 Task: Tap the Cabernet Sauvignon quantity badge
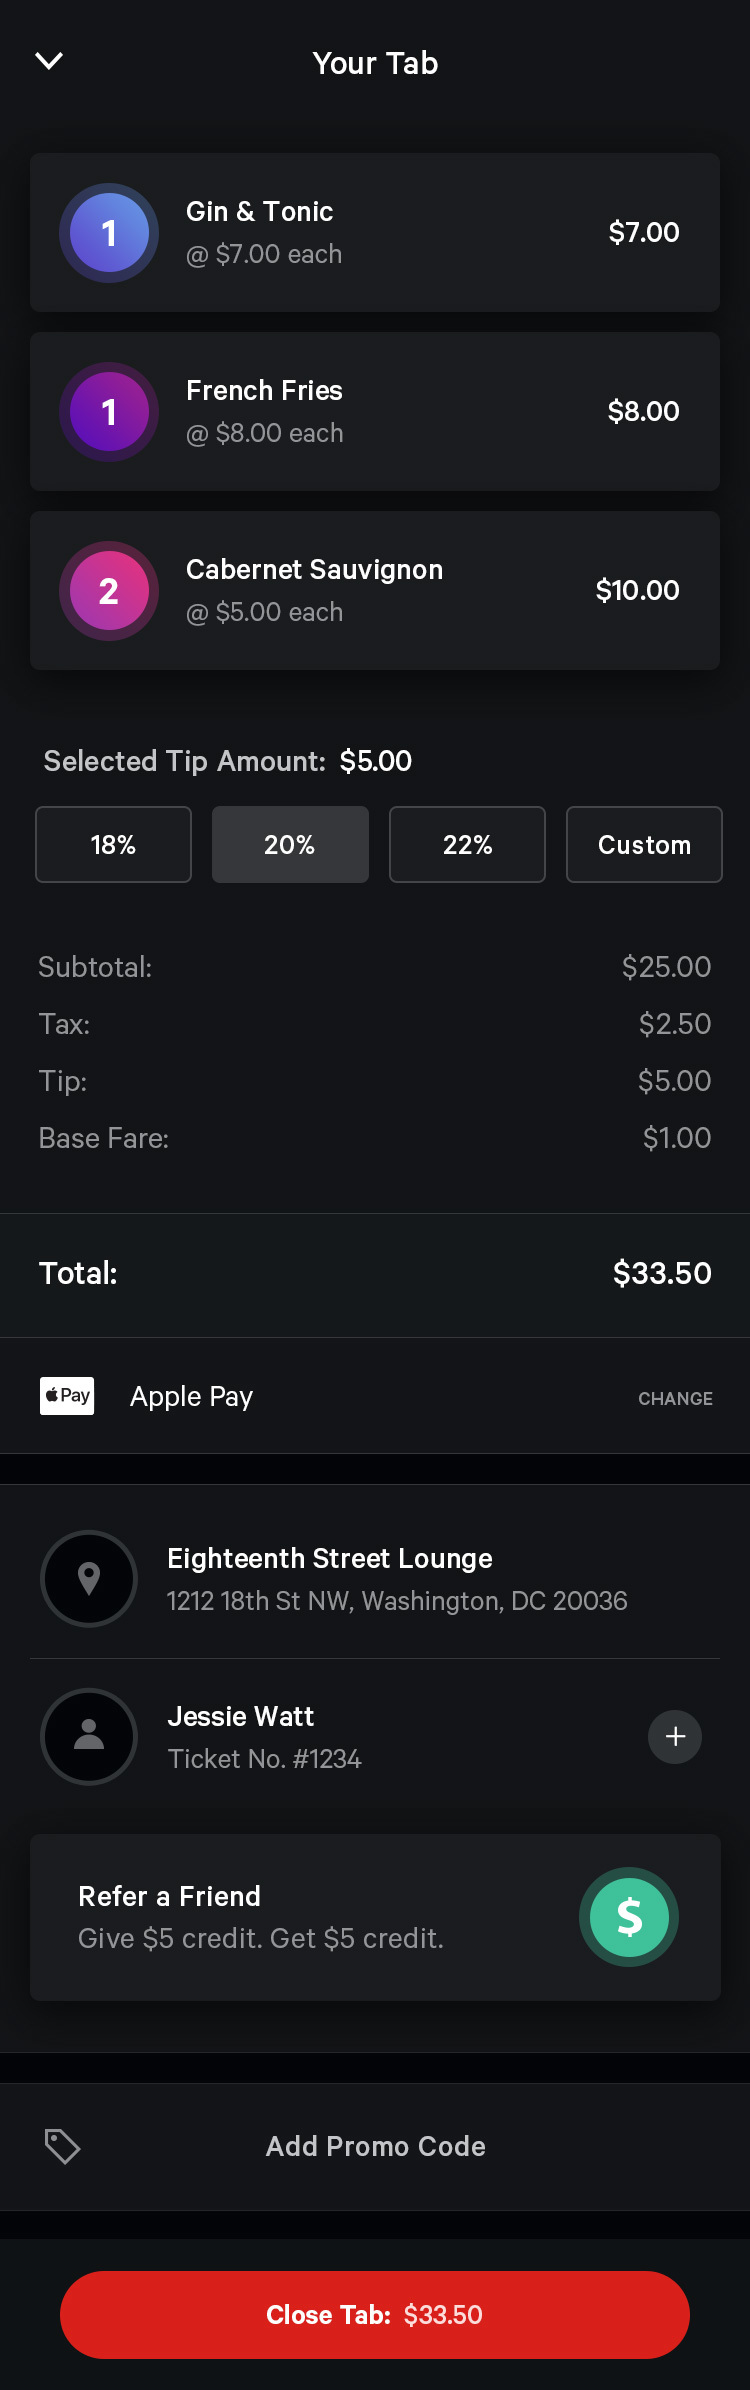(x=109, y=591)
